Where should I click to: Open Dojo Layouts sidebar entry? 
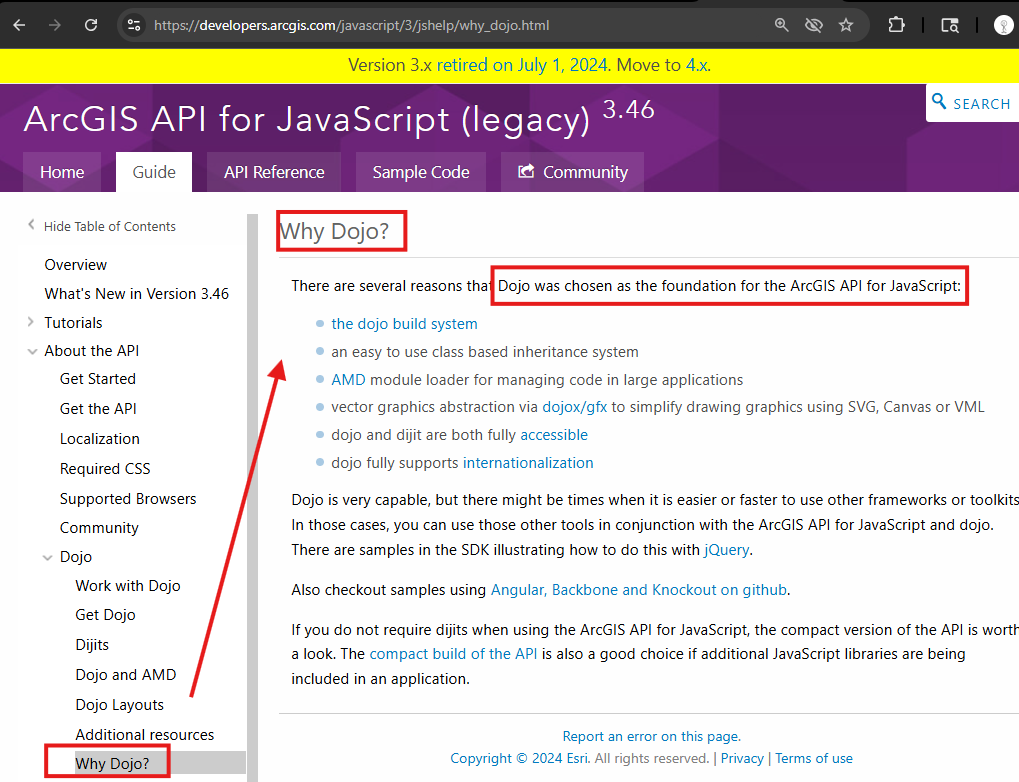pyautogui.click(x=120, y=705)
